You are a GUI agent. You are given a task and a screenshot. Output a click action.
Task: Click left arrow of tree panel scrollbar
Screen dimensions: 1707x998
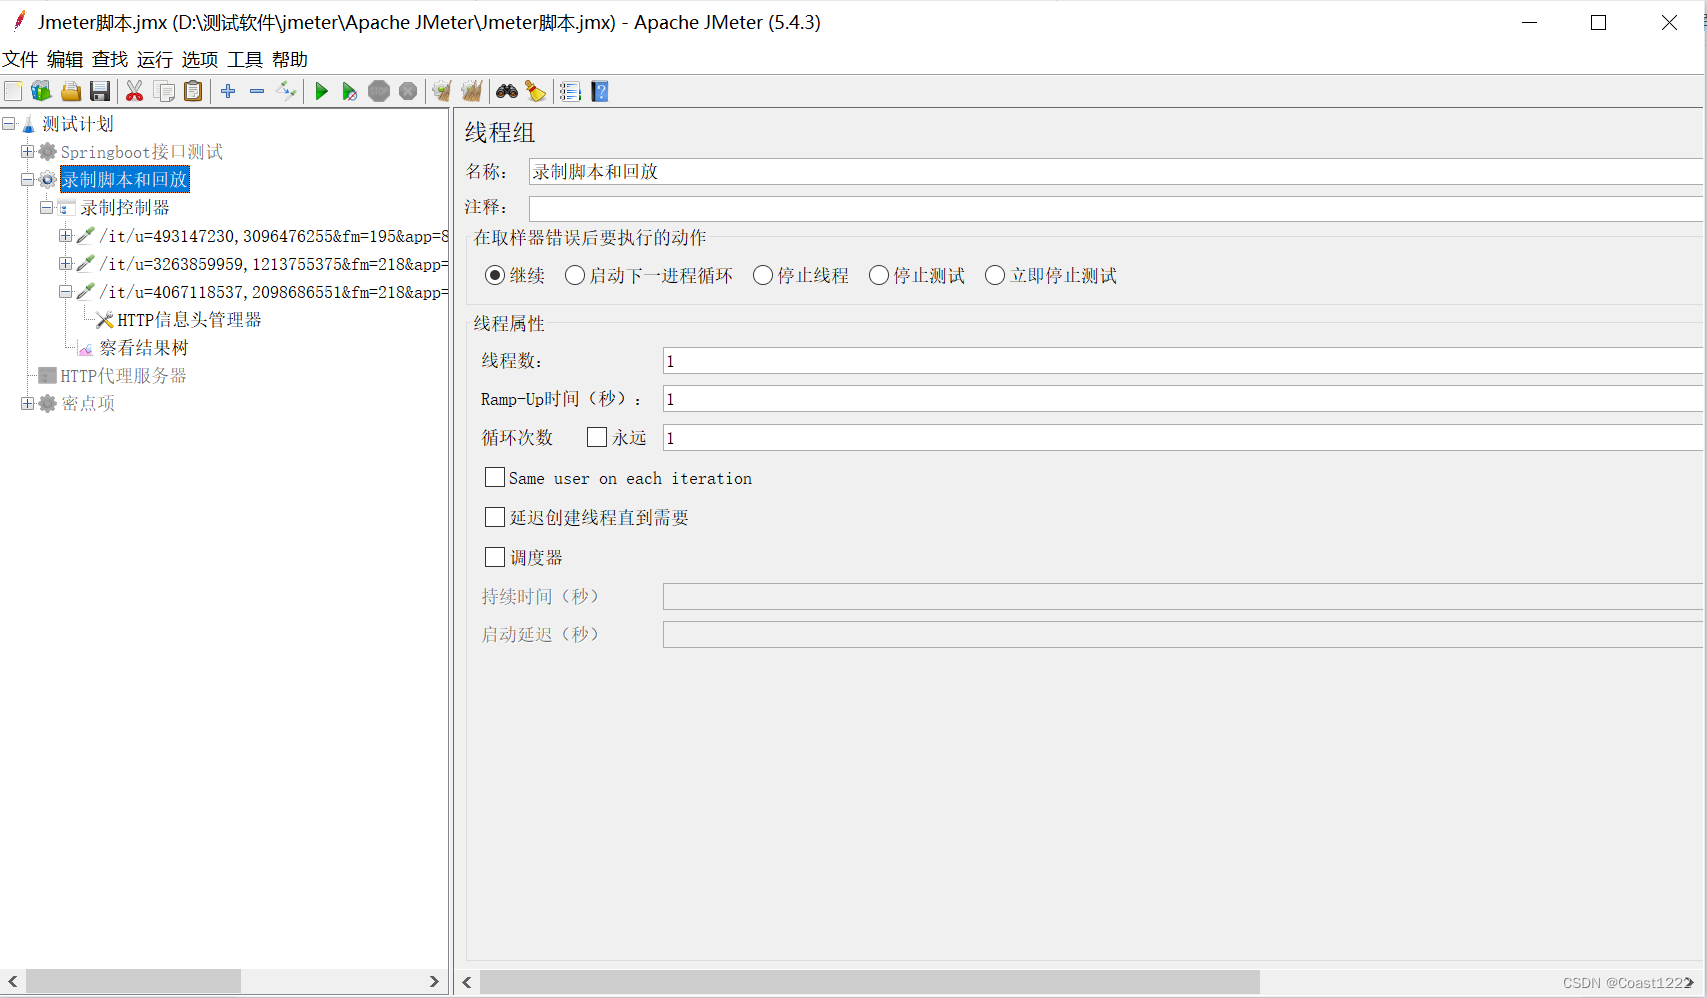13,982
